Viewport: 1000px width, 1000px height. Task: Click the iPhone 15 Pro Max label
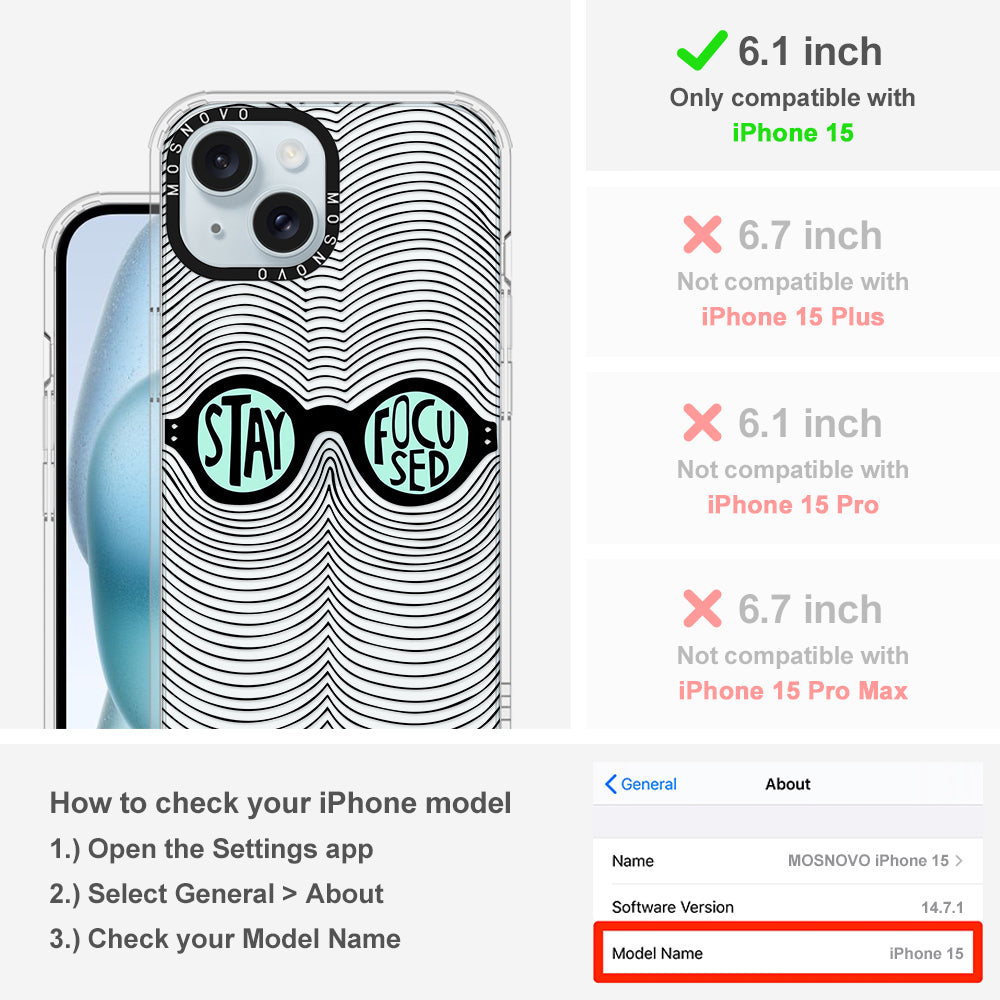[793, 691]
